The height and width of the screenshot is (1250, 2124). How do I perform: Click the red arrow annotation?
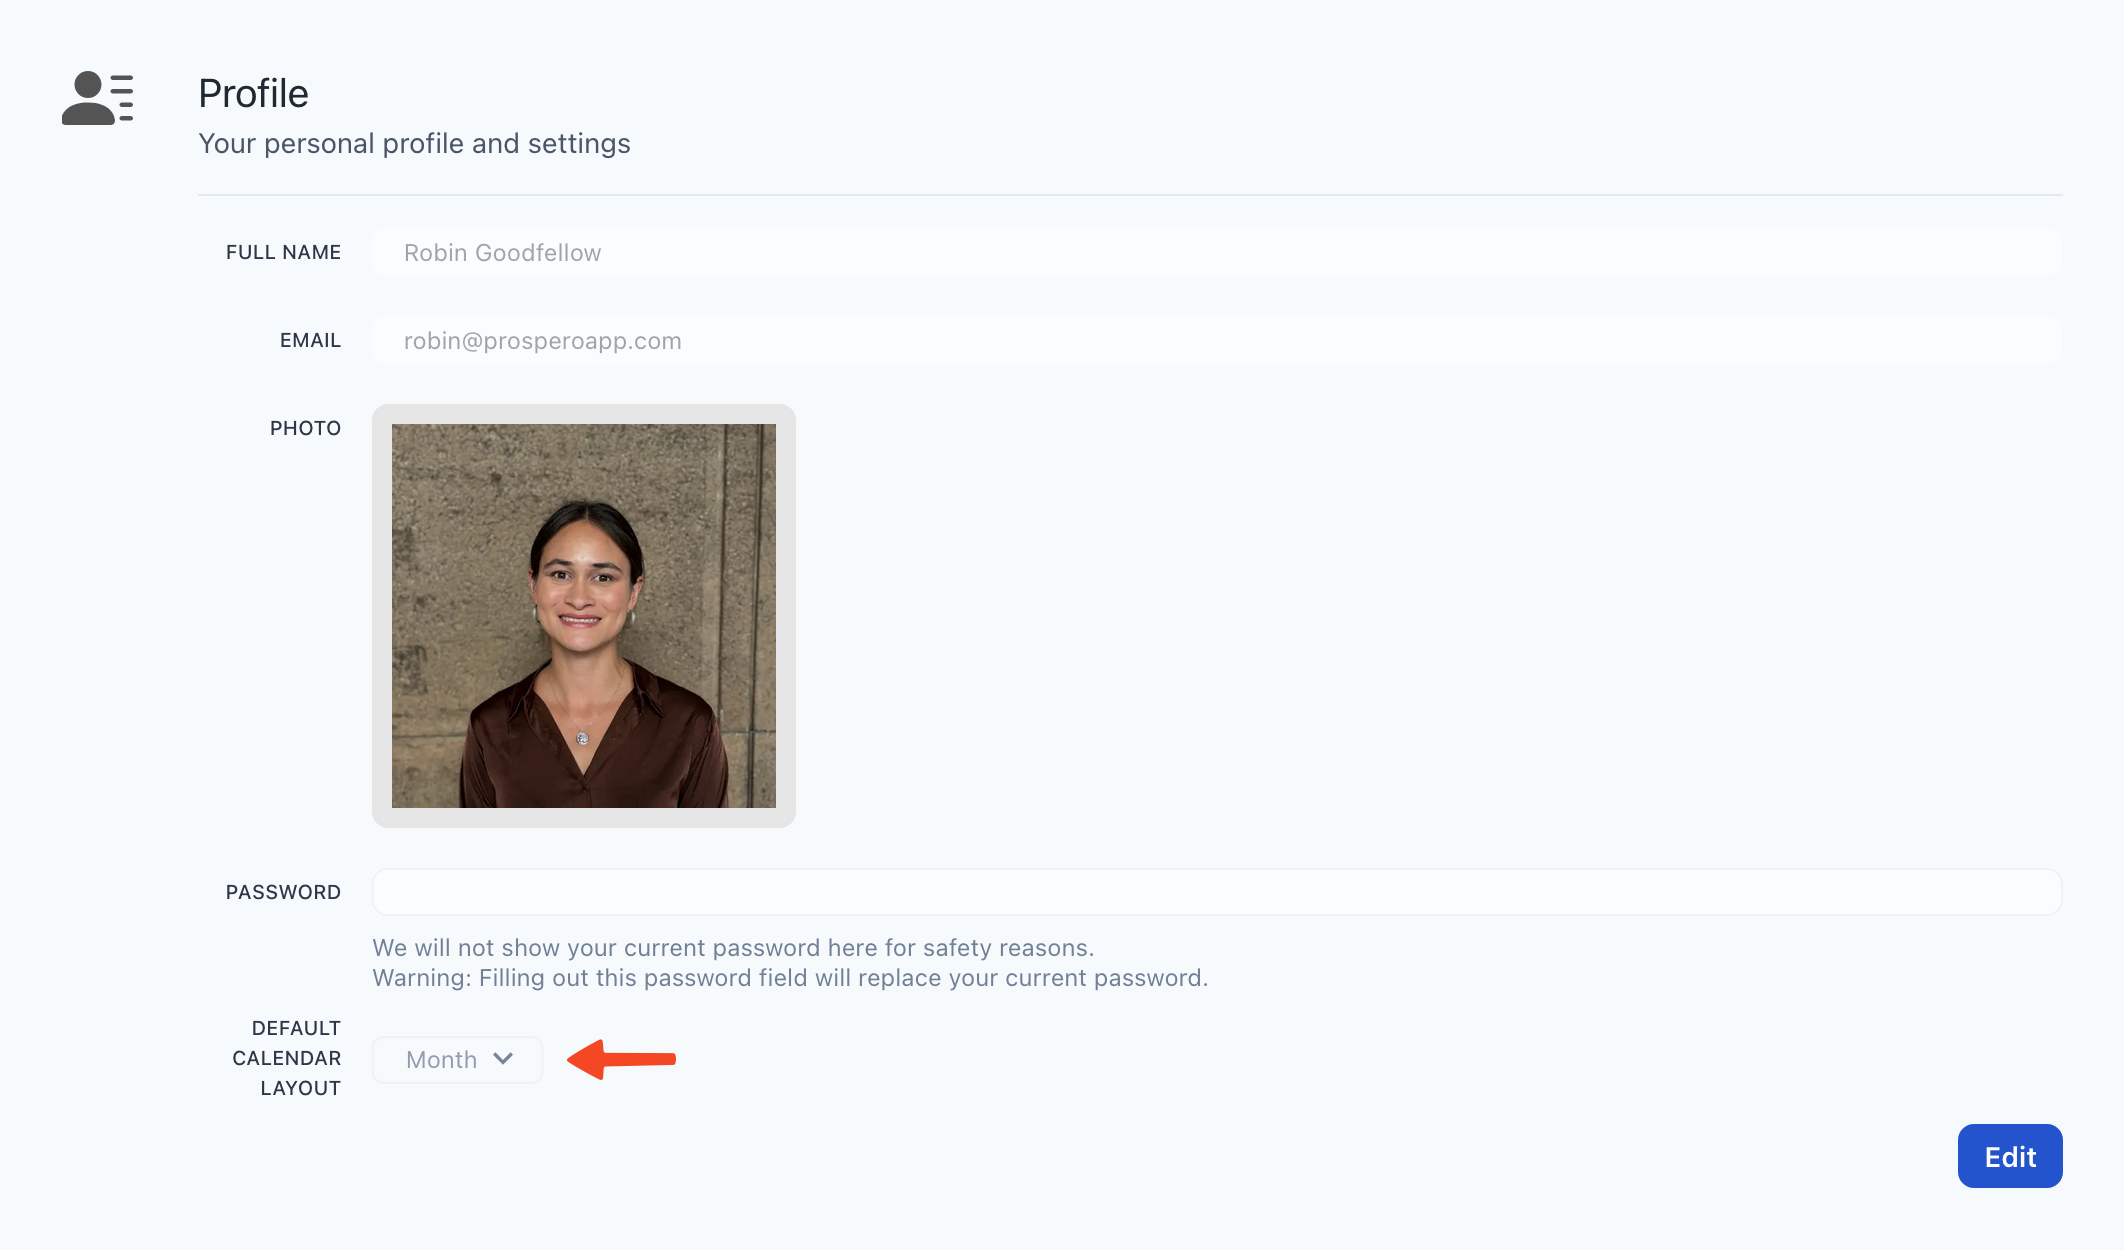coord(621,1059)
